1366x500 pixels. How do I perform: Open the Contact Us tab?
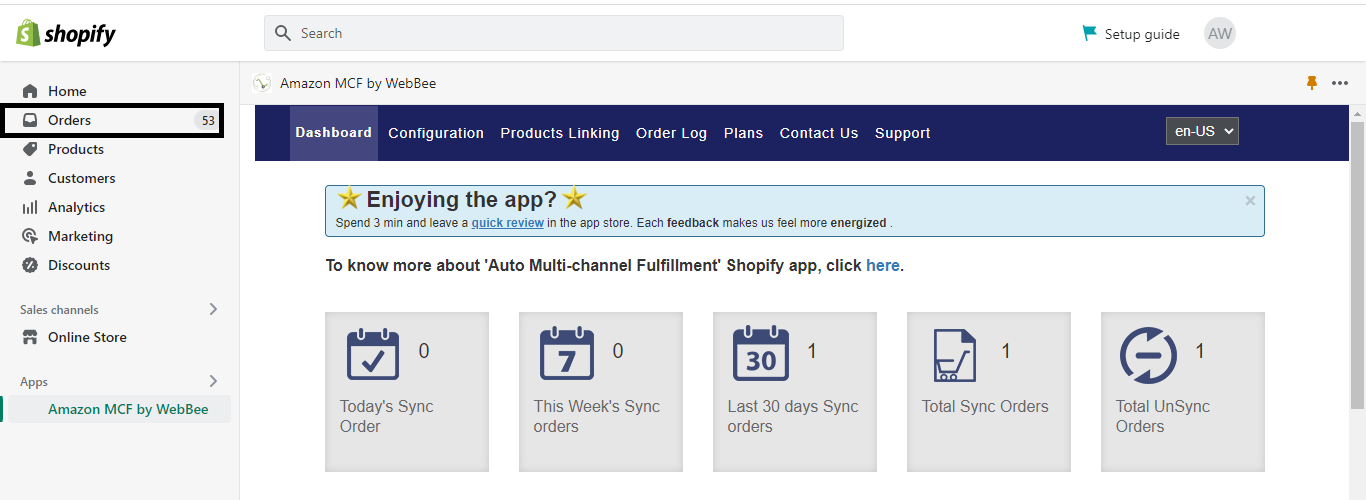(x=819, y=133)
